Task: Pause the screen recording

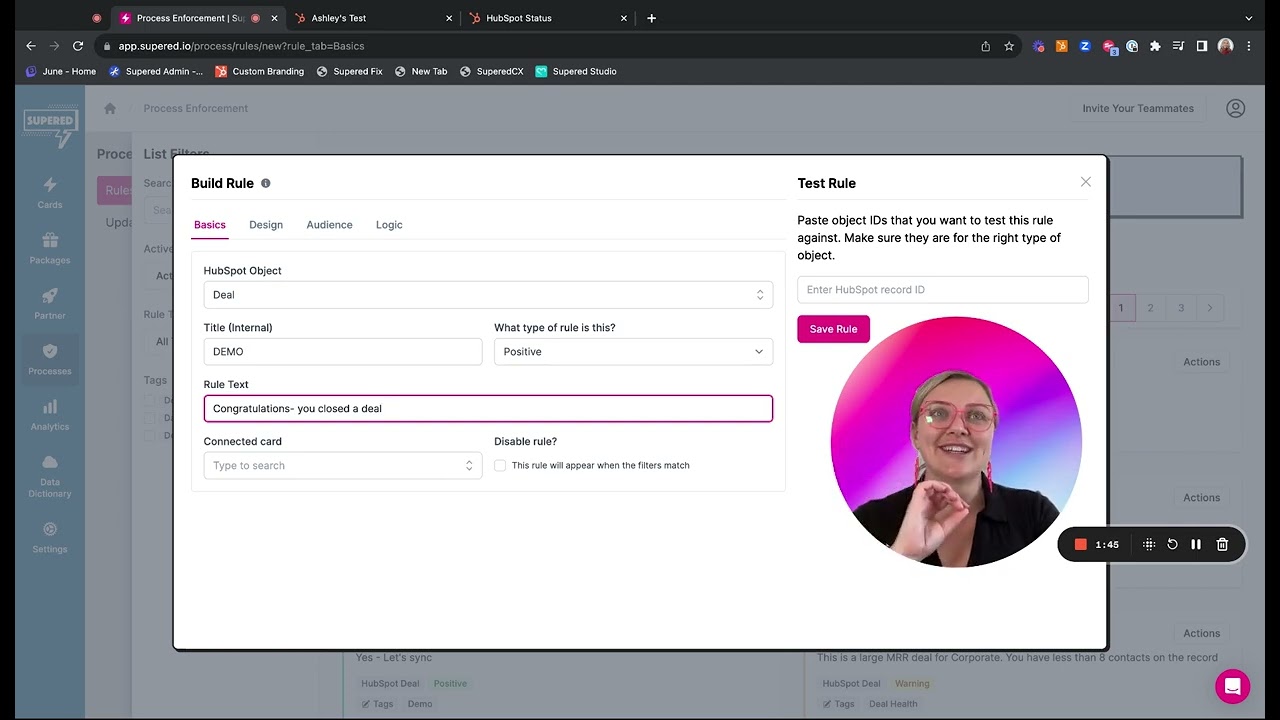Action: (1196, 544)
